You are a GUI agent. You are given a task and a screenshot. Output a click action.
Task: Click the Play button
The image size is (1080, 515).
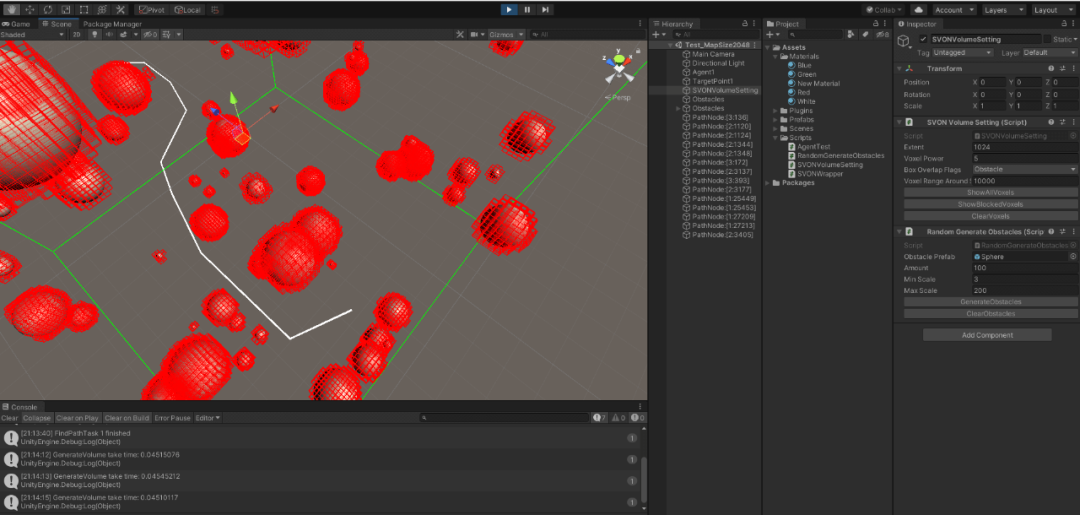pyautogui.click(x=509, y=10)
